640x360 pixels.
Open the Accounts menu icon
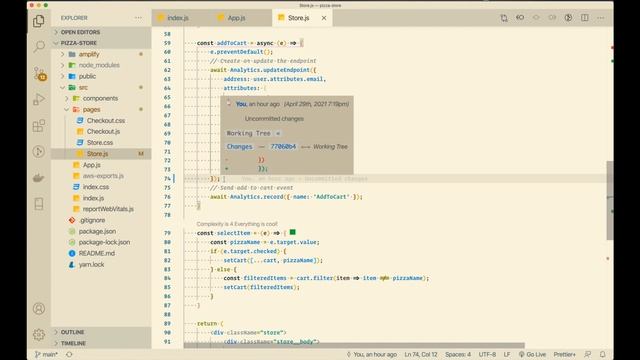coord(39,309)
